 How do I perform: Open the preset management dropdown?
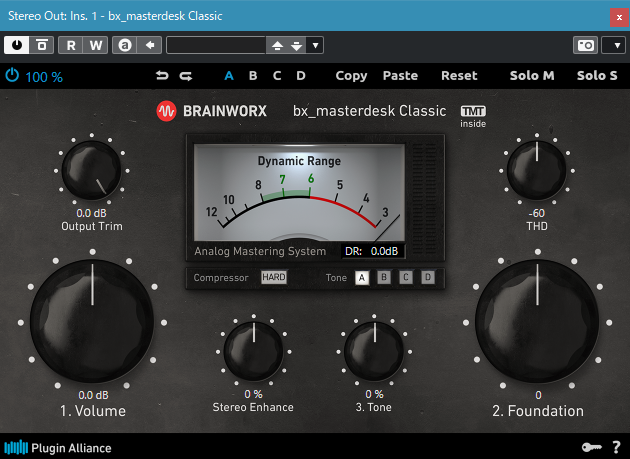coord(315,45)
